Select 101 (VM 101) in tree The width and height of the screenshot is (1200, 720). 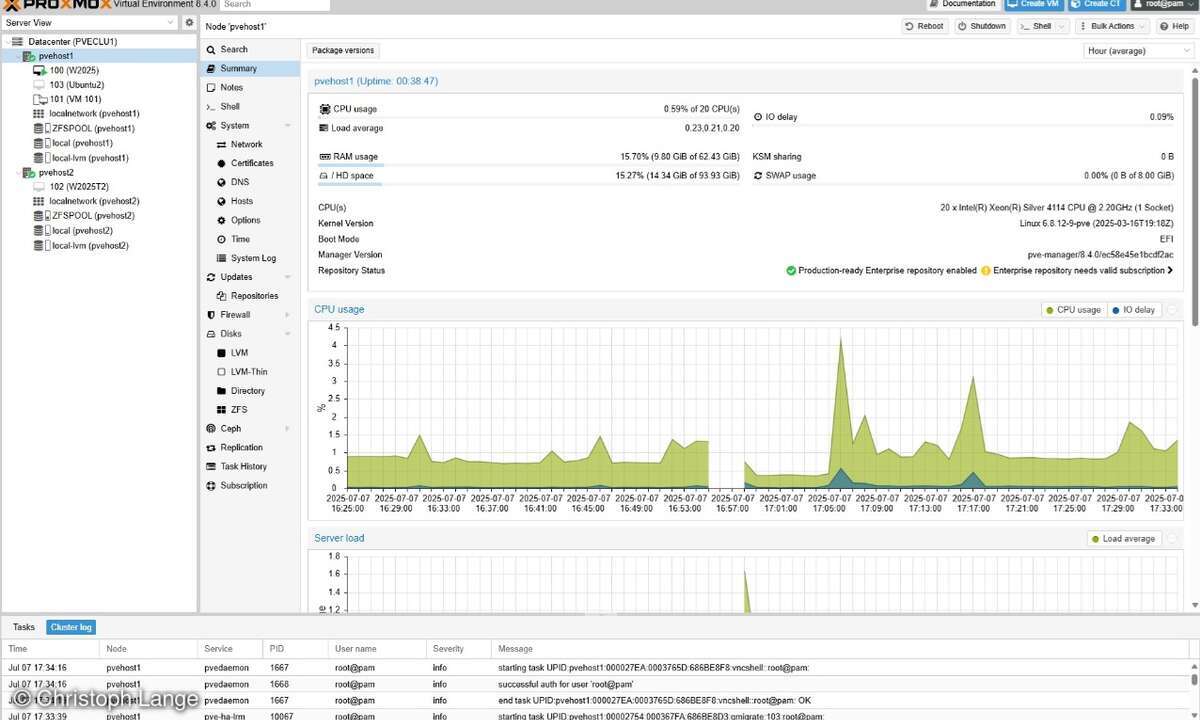click(x=75, y=99)
